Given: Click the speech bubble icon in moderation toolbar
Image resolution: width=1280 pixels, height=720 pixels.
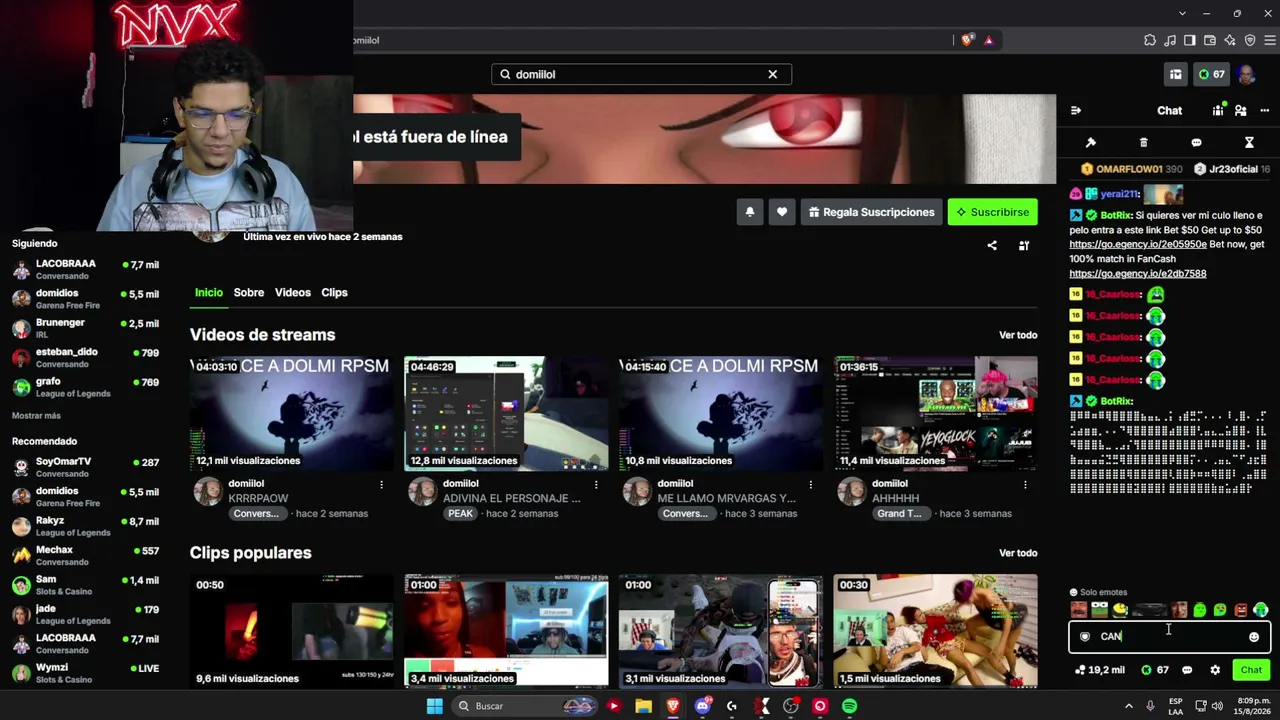Looking at the screenshot, I should (1196, 143).
